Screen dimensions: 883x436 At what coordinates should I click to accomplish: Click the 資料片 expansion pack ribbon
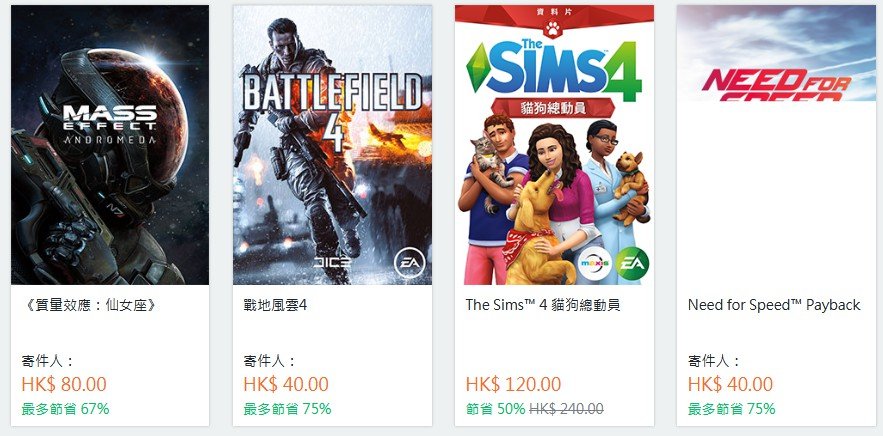click(x=554, y=11)
